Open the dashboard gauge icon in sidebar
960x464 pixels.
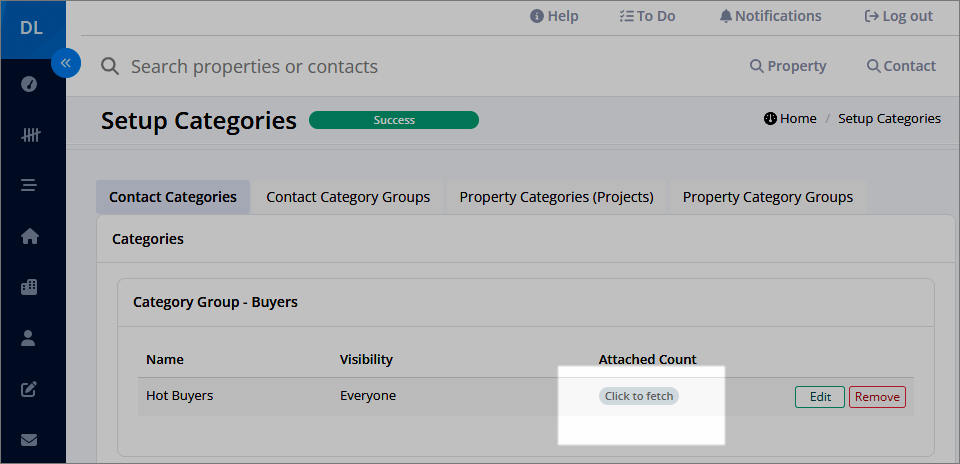click(x=29, y=84)
